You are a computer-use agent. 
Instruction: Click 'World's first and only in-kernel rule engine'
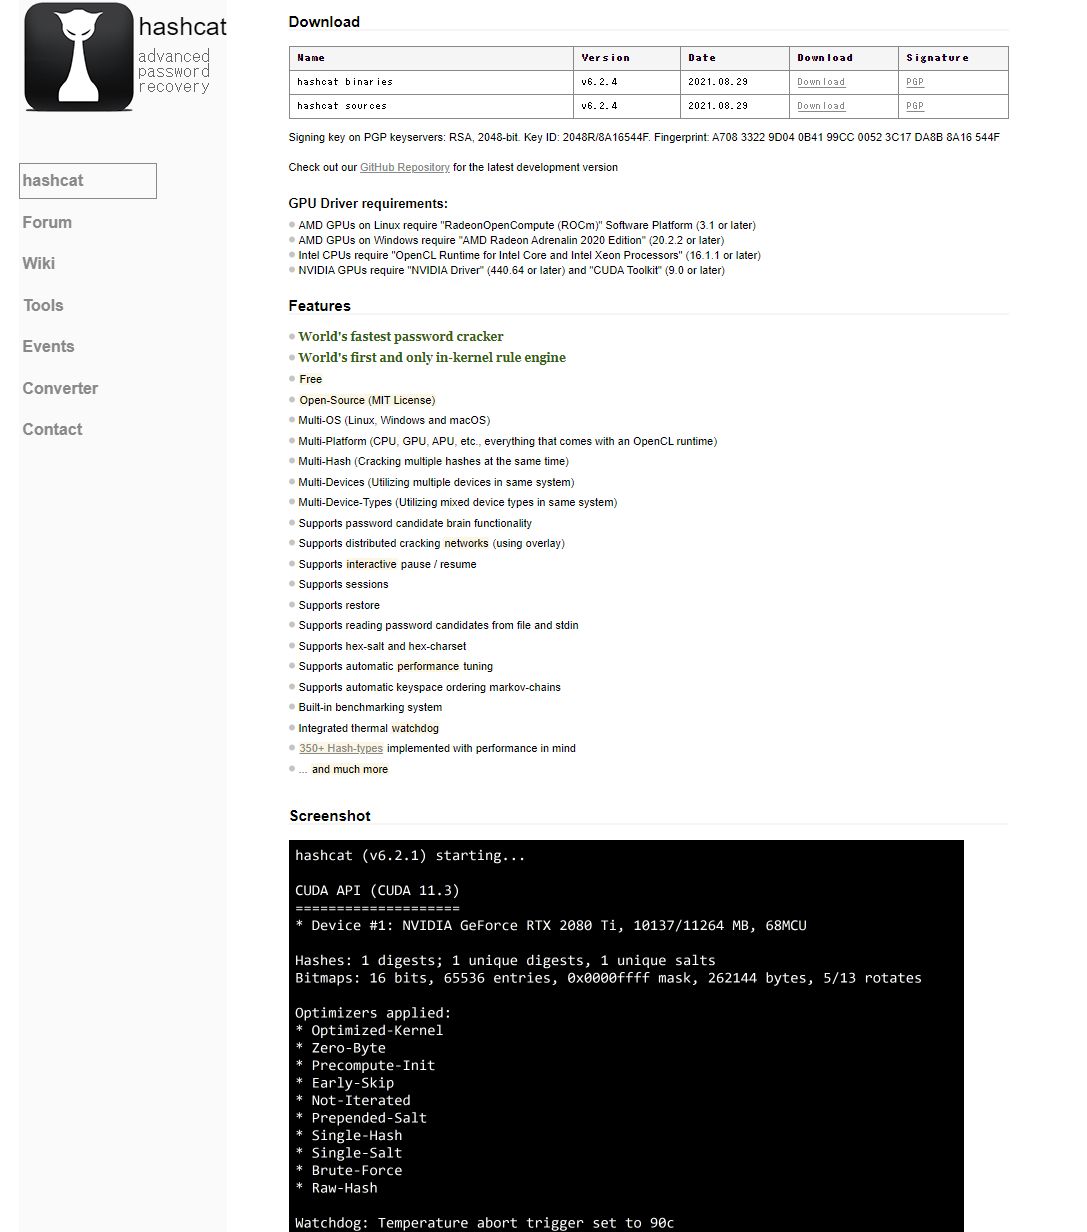[432, 357]
